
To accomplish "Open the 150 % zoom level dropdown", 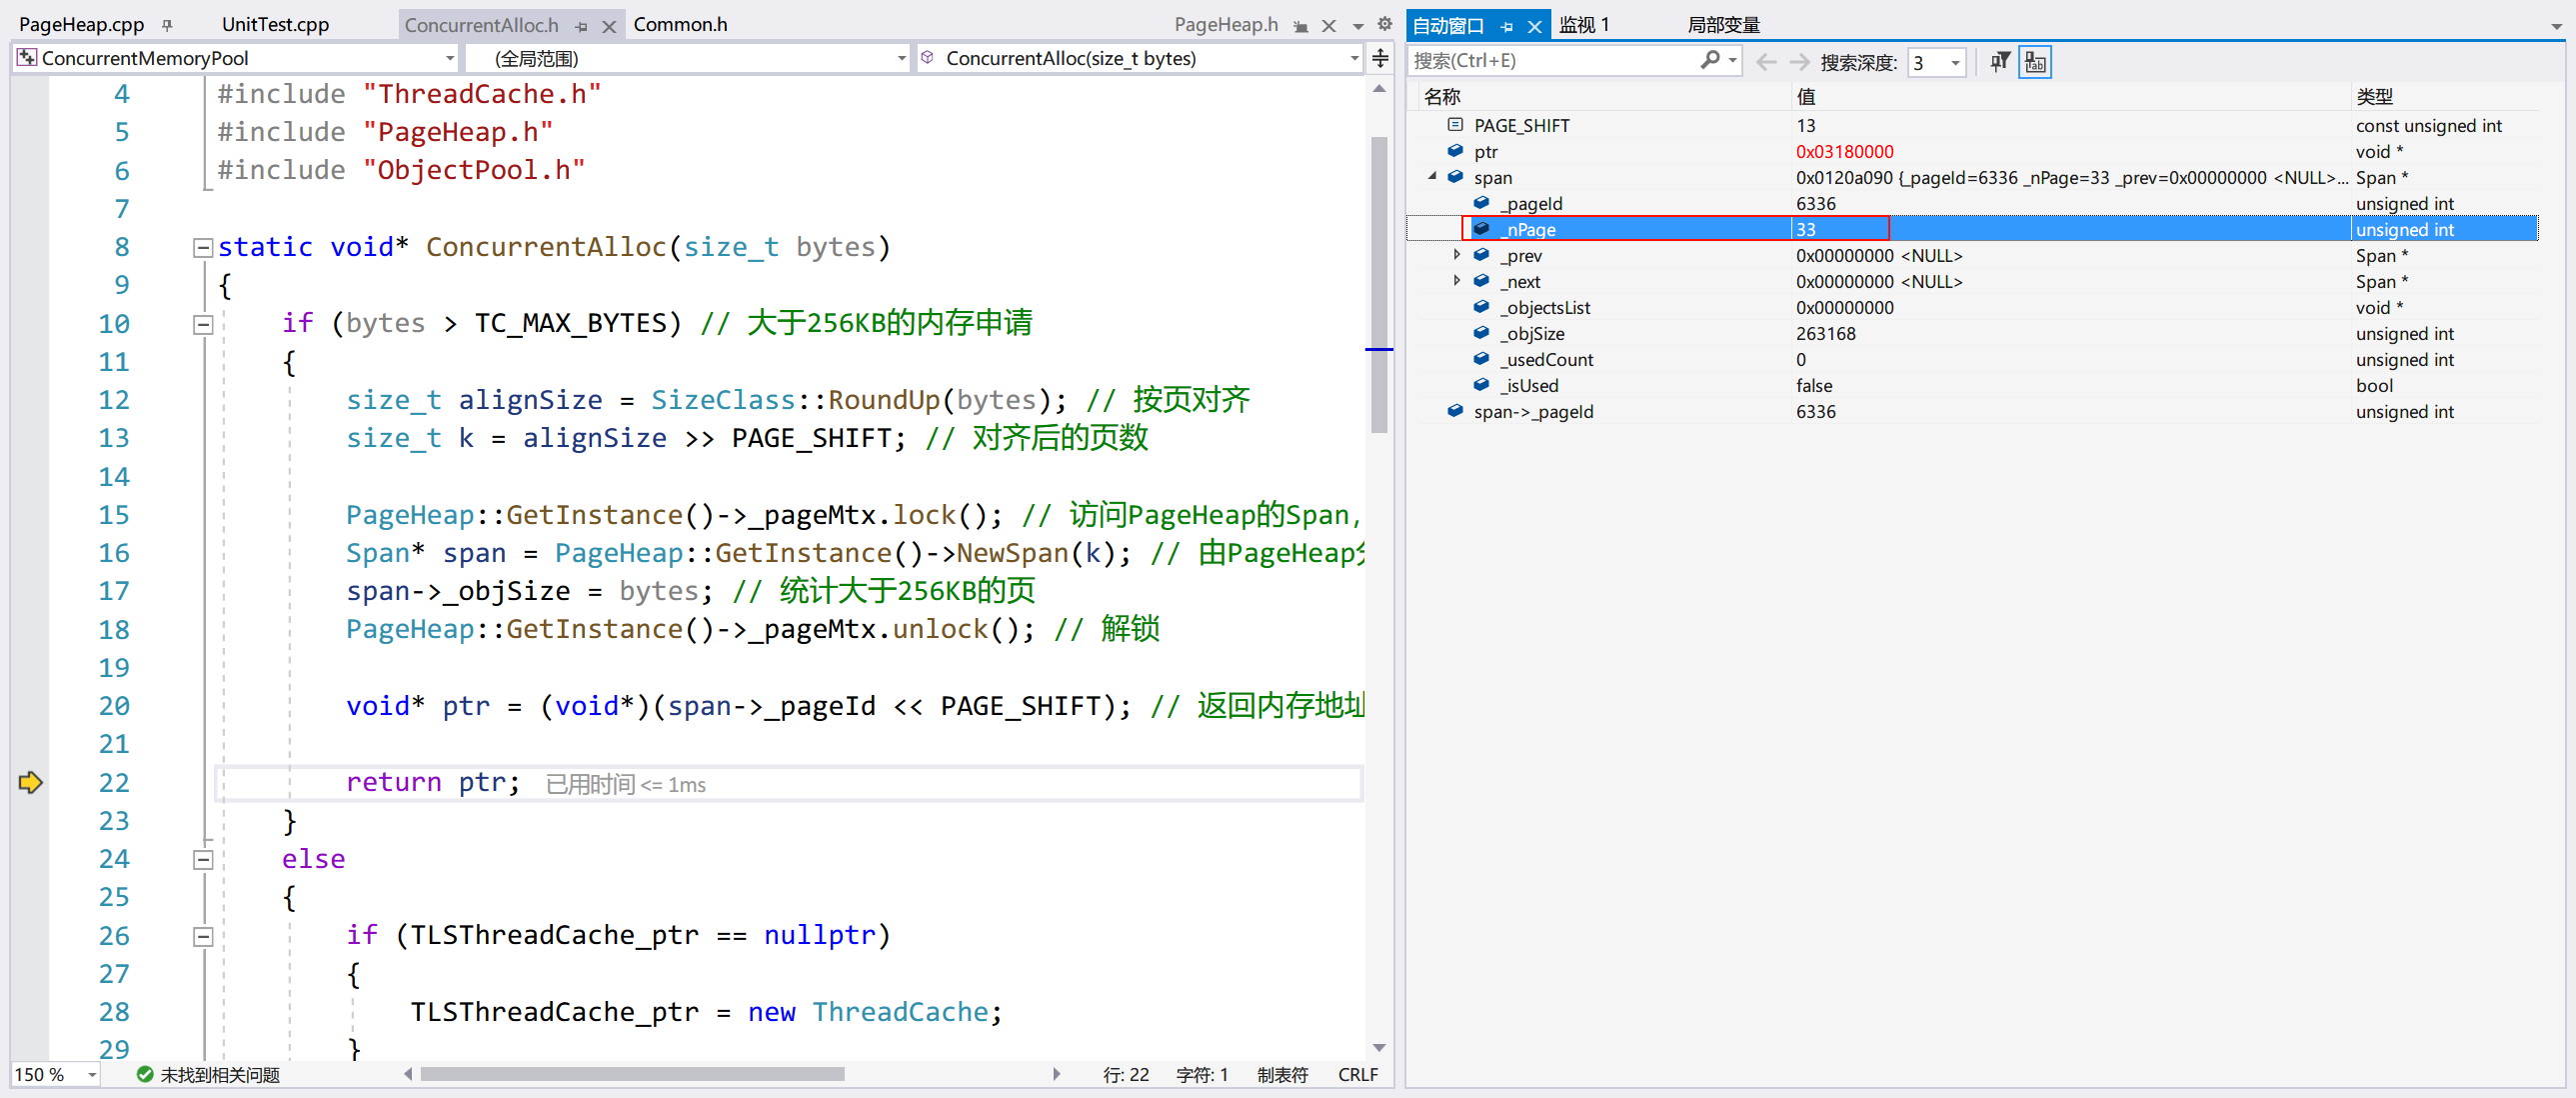I will click(x=92, y=1074).
